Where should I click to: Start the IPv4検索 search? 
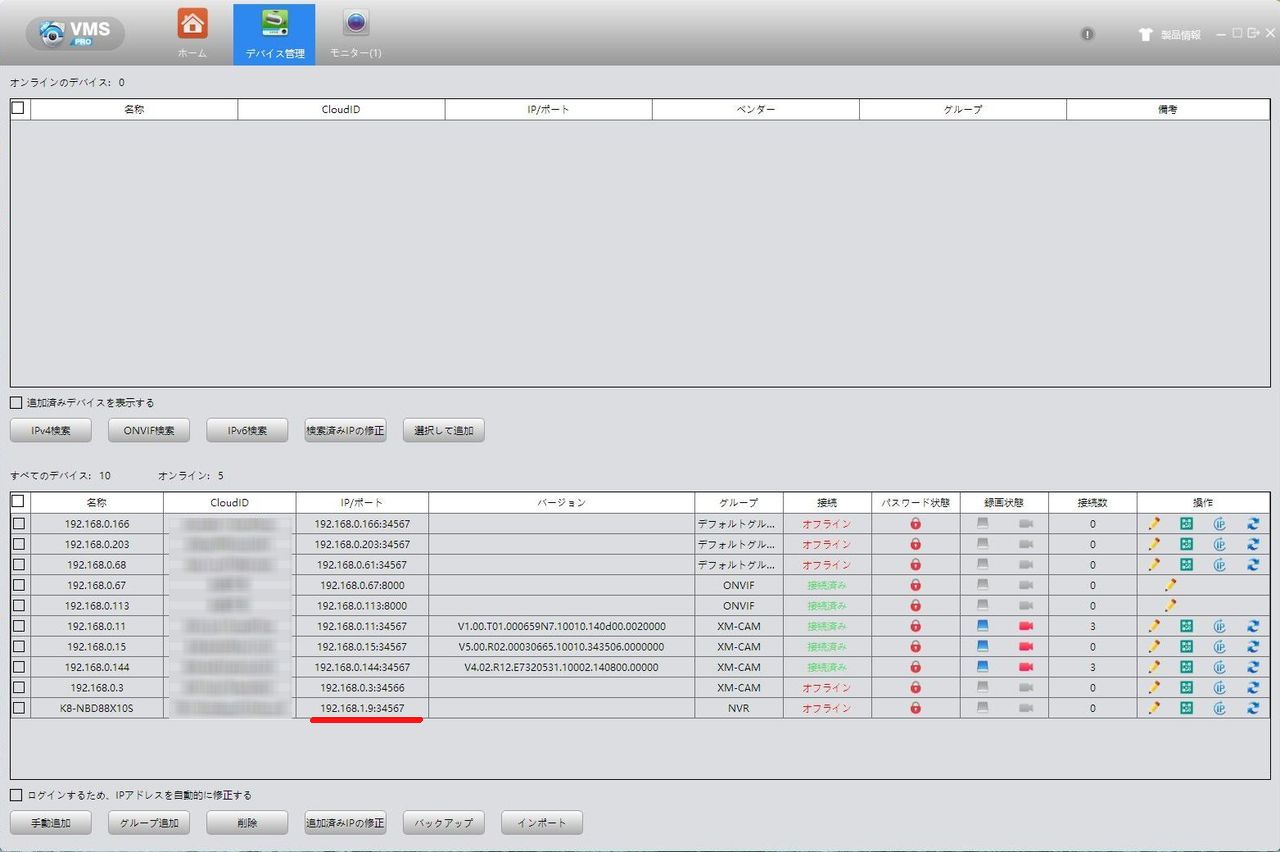(51, 431)
